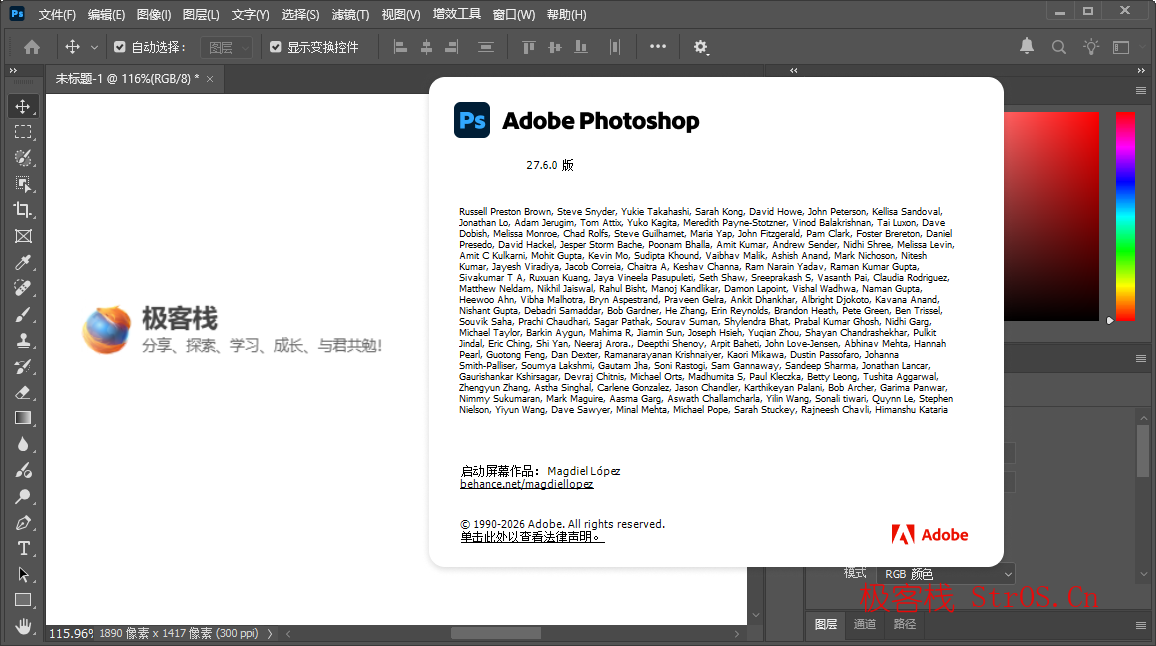Select the Horizontal Type tool
The width and height of the screenshot is (1156, 646).
tap(23, 549)
